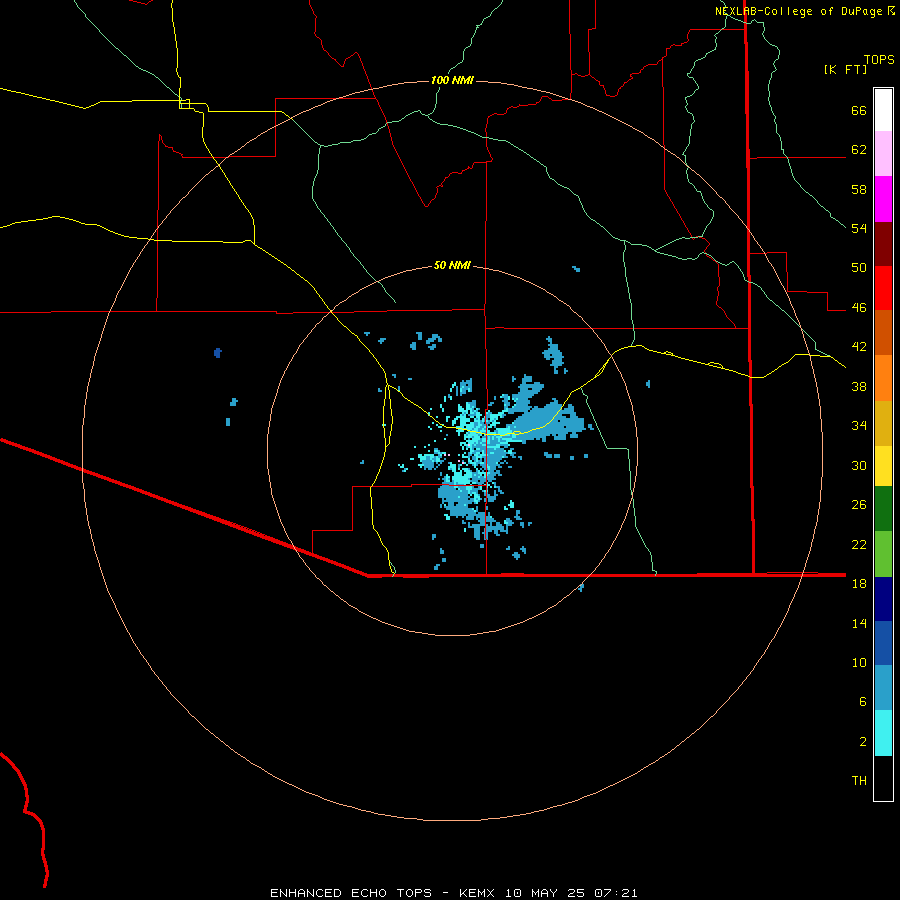Click the magenta legend swatch
The image size is (900, 900).
[x=883, y=199]
